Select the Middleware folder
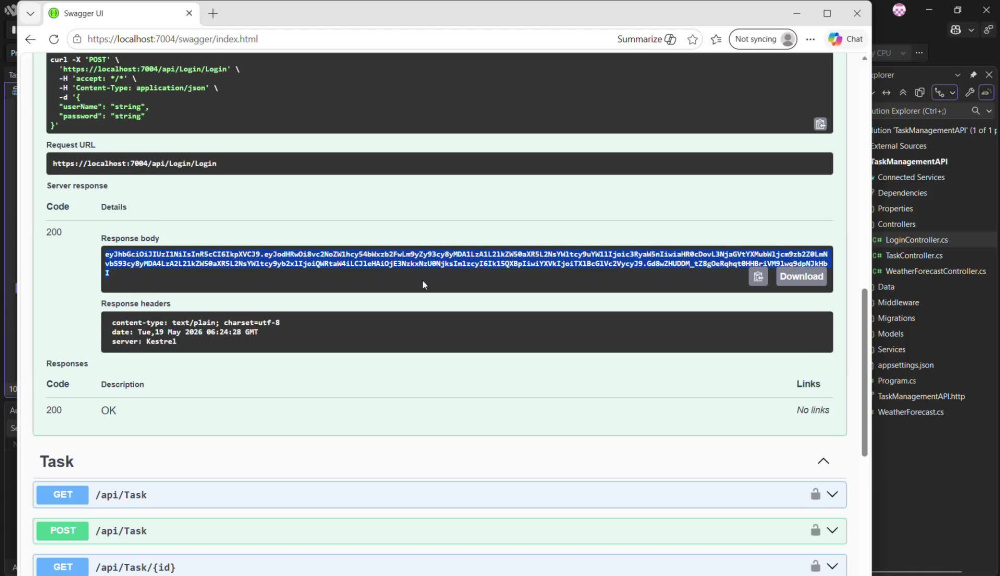This screenshot has width=1000, height=576. click(898, 302)
